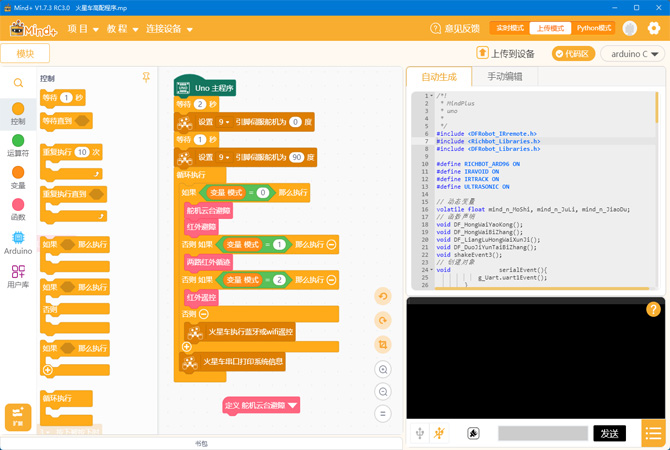Click the redo button on workspace
The height and width of the screenshot is (450, 670).
(x=383, y=320)
